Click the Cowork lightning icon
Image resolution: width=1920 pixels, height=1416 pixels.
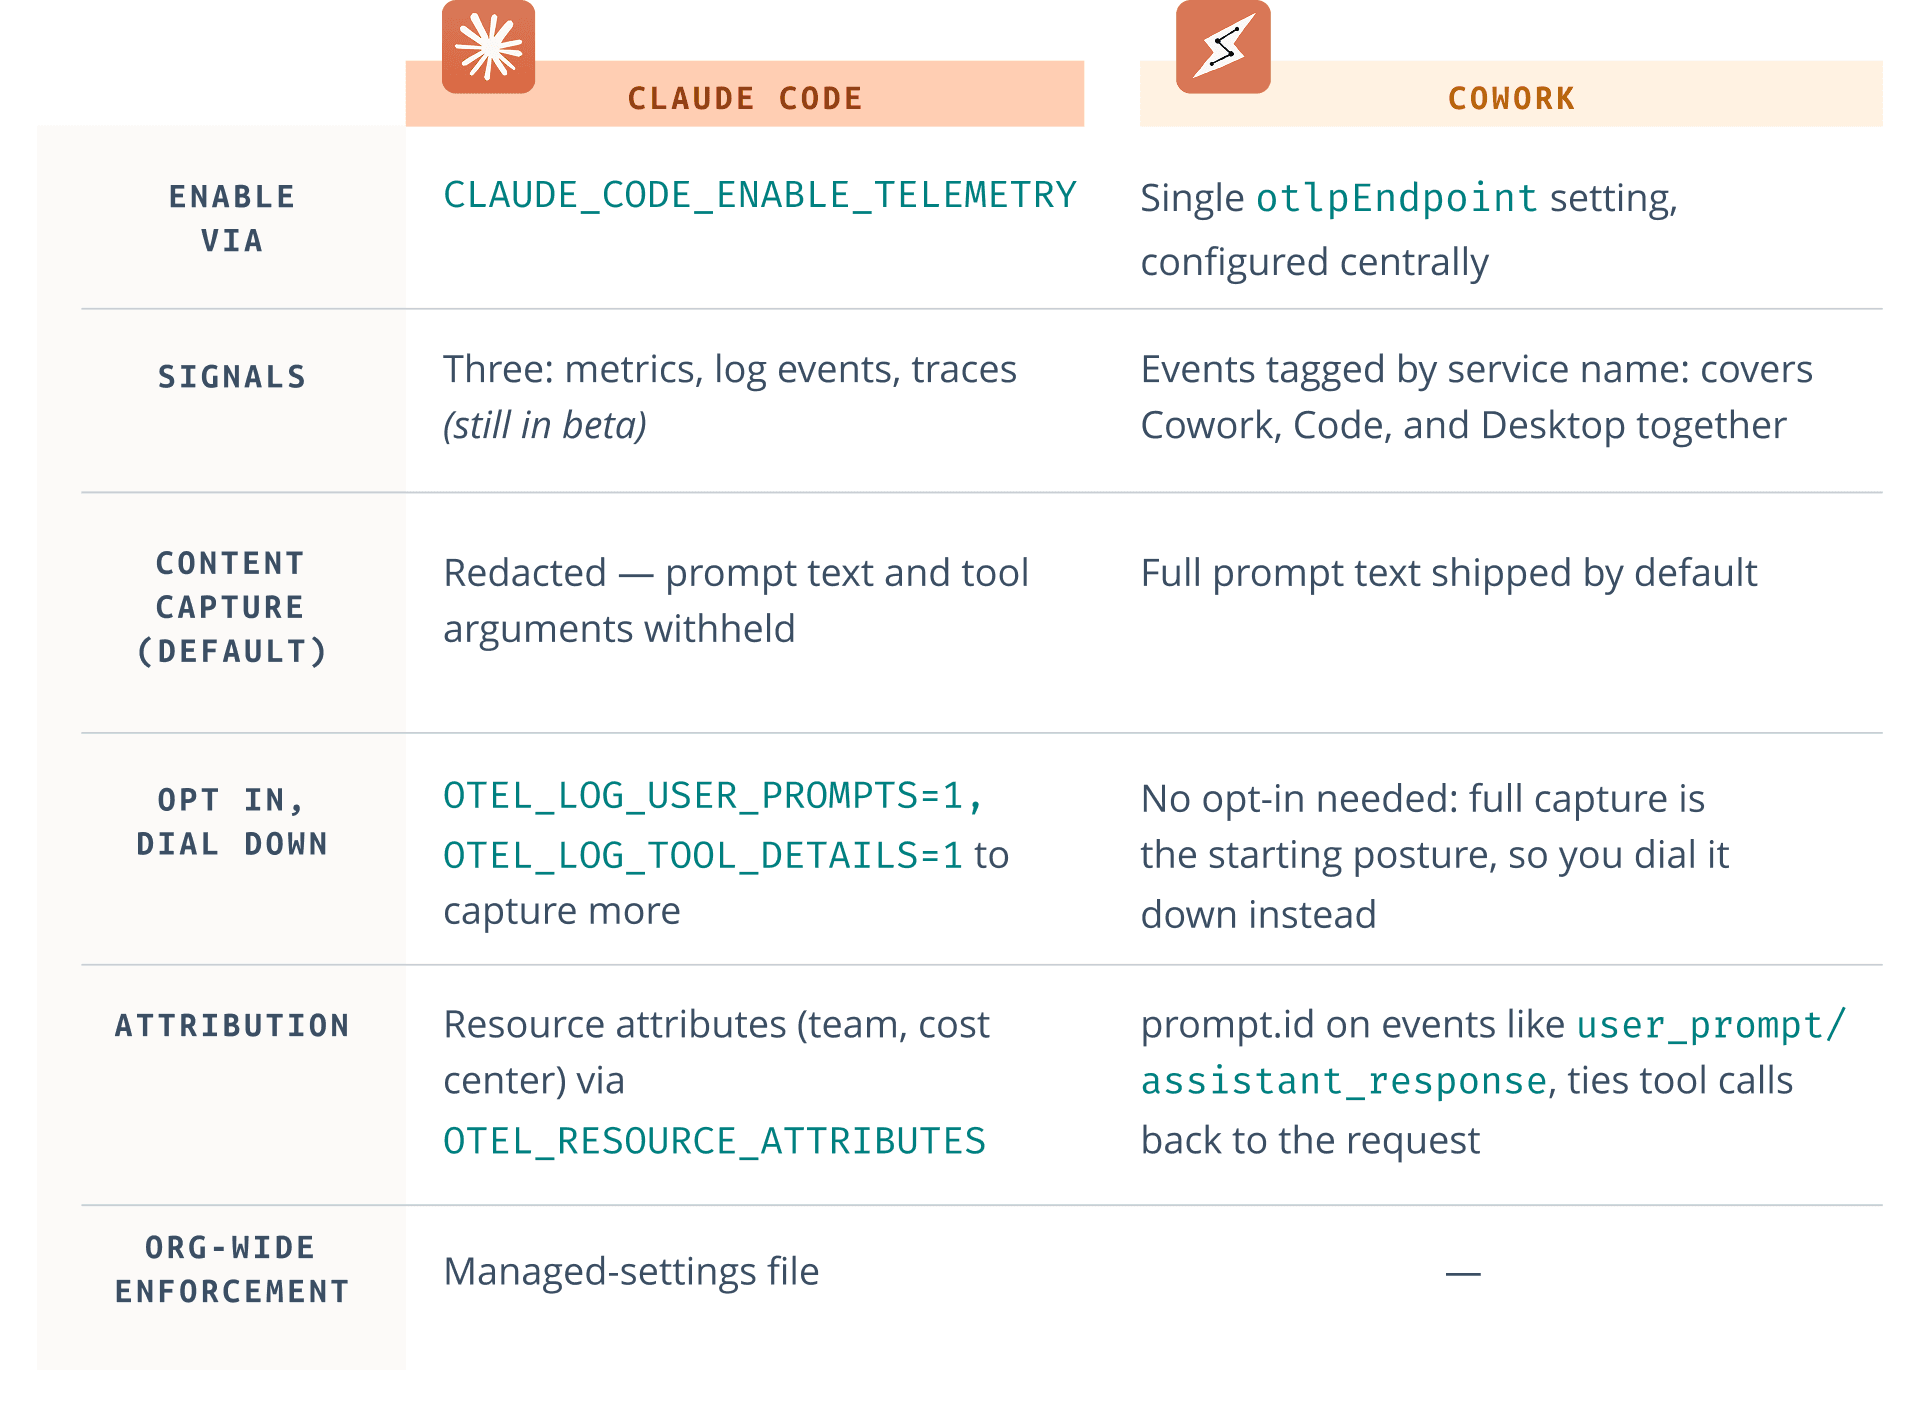pyautogui.click(x=1223, y=47)
